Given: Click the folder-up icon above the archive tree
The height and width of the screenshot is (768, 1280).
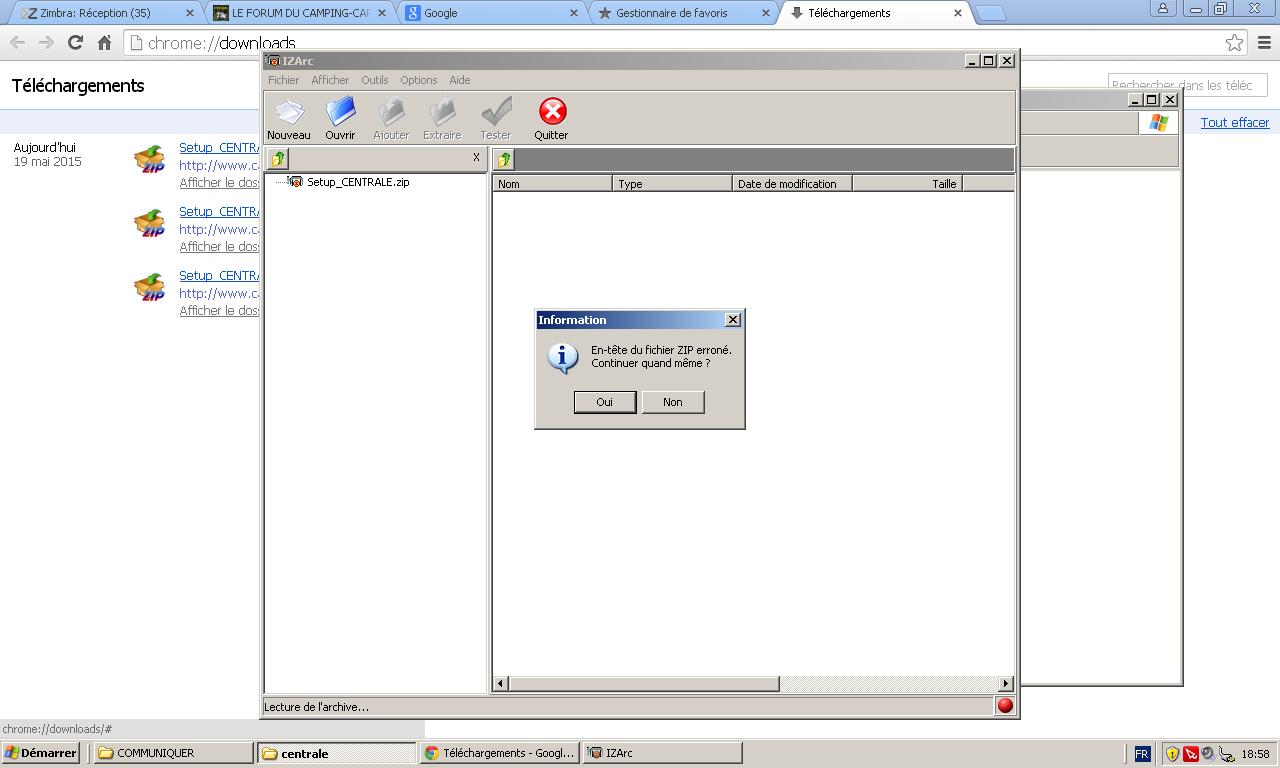Looking at the screenshot, I should pos(278,158).
